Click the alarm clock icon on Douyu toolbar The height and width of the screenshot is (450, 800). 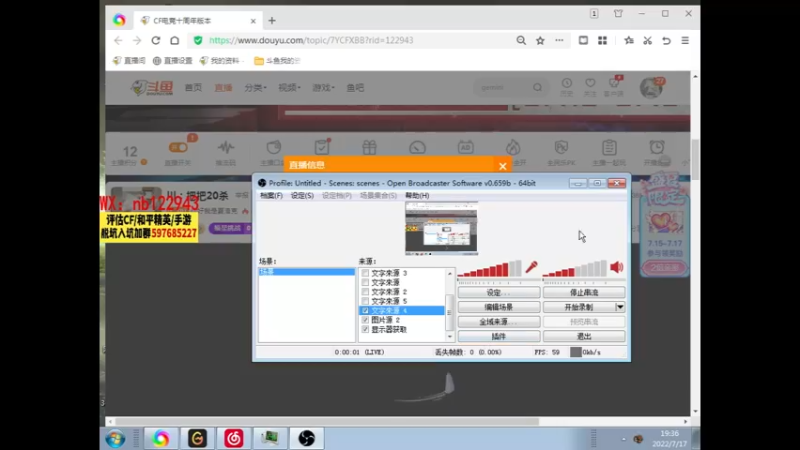pos(657,148)
